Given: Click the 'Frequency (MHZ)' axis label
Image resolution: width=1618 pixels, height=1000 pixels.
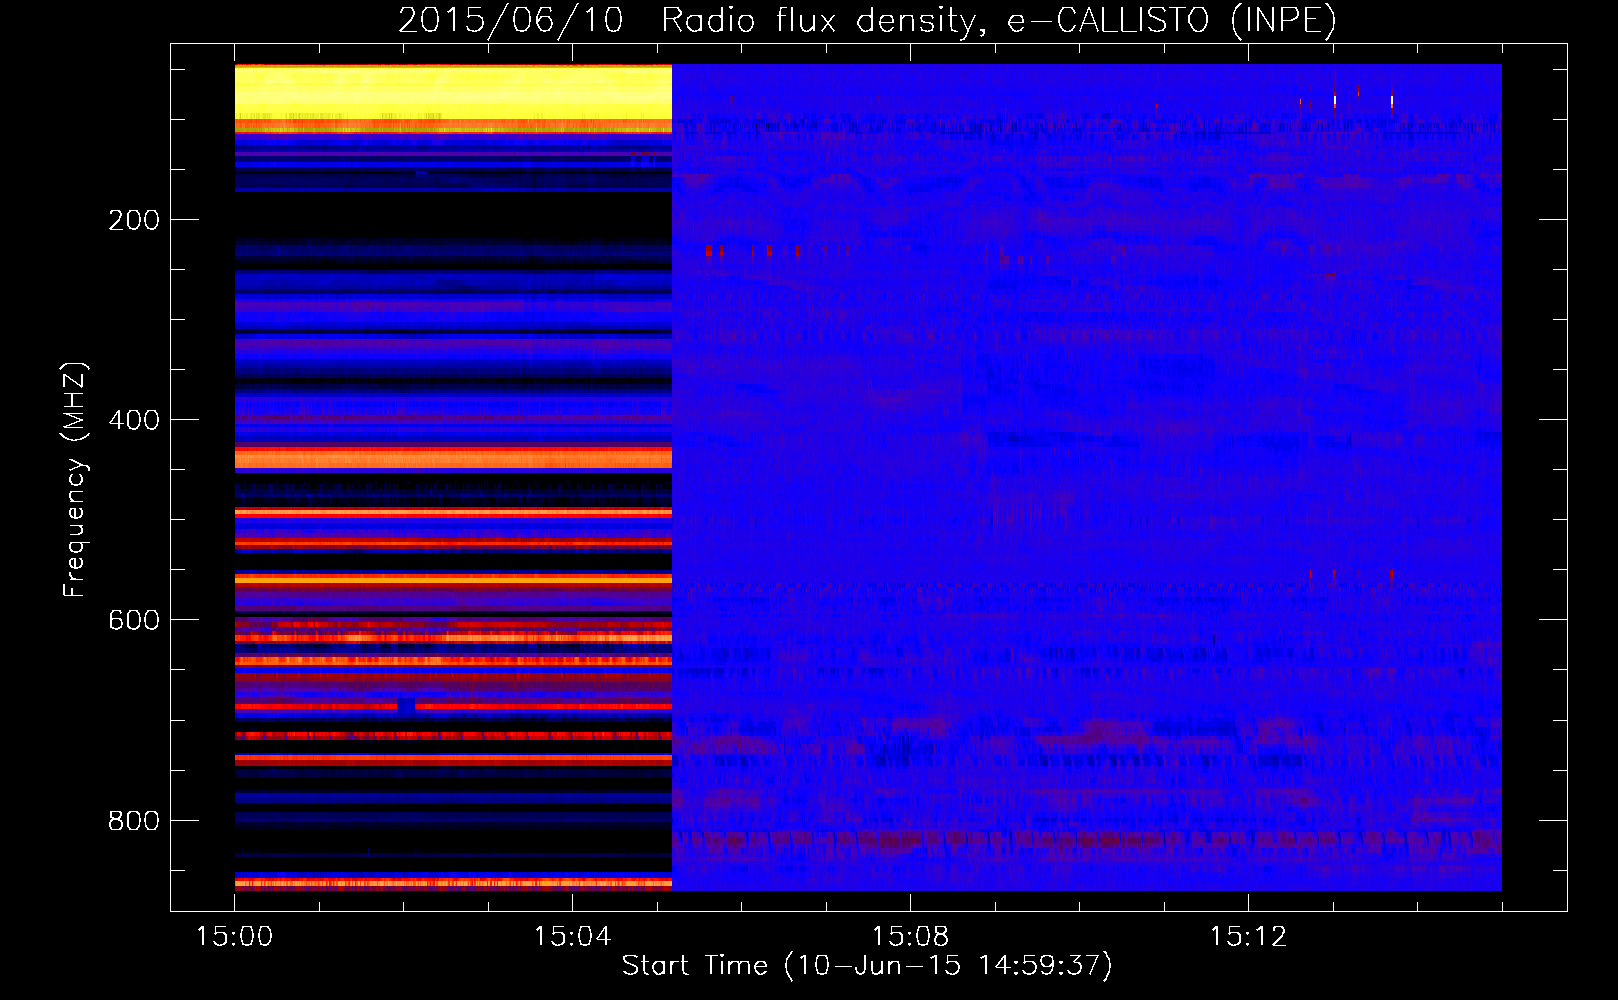Looking at the screenshot, I should pyautogui.click(x=75, y=479).
